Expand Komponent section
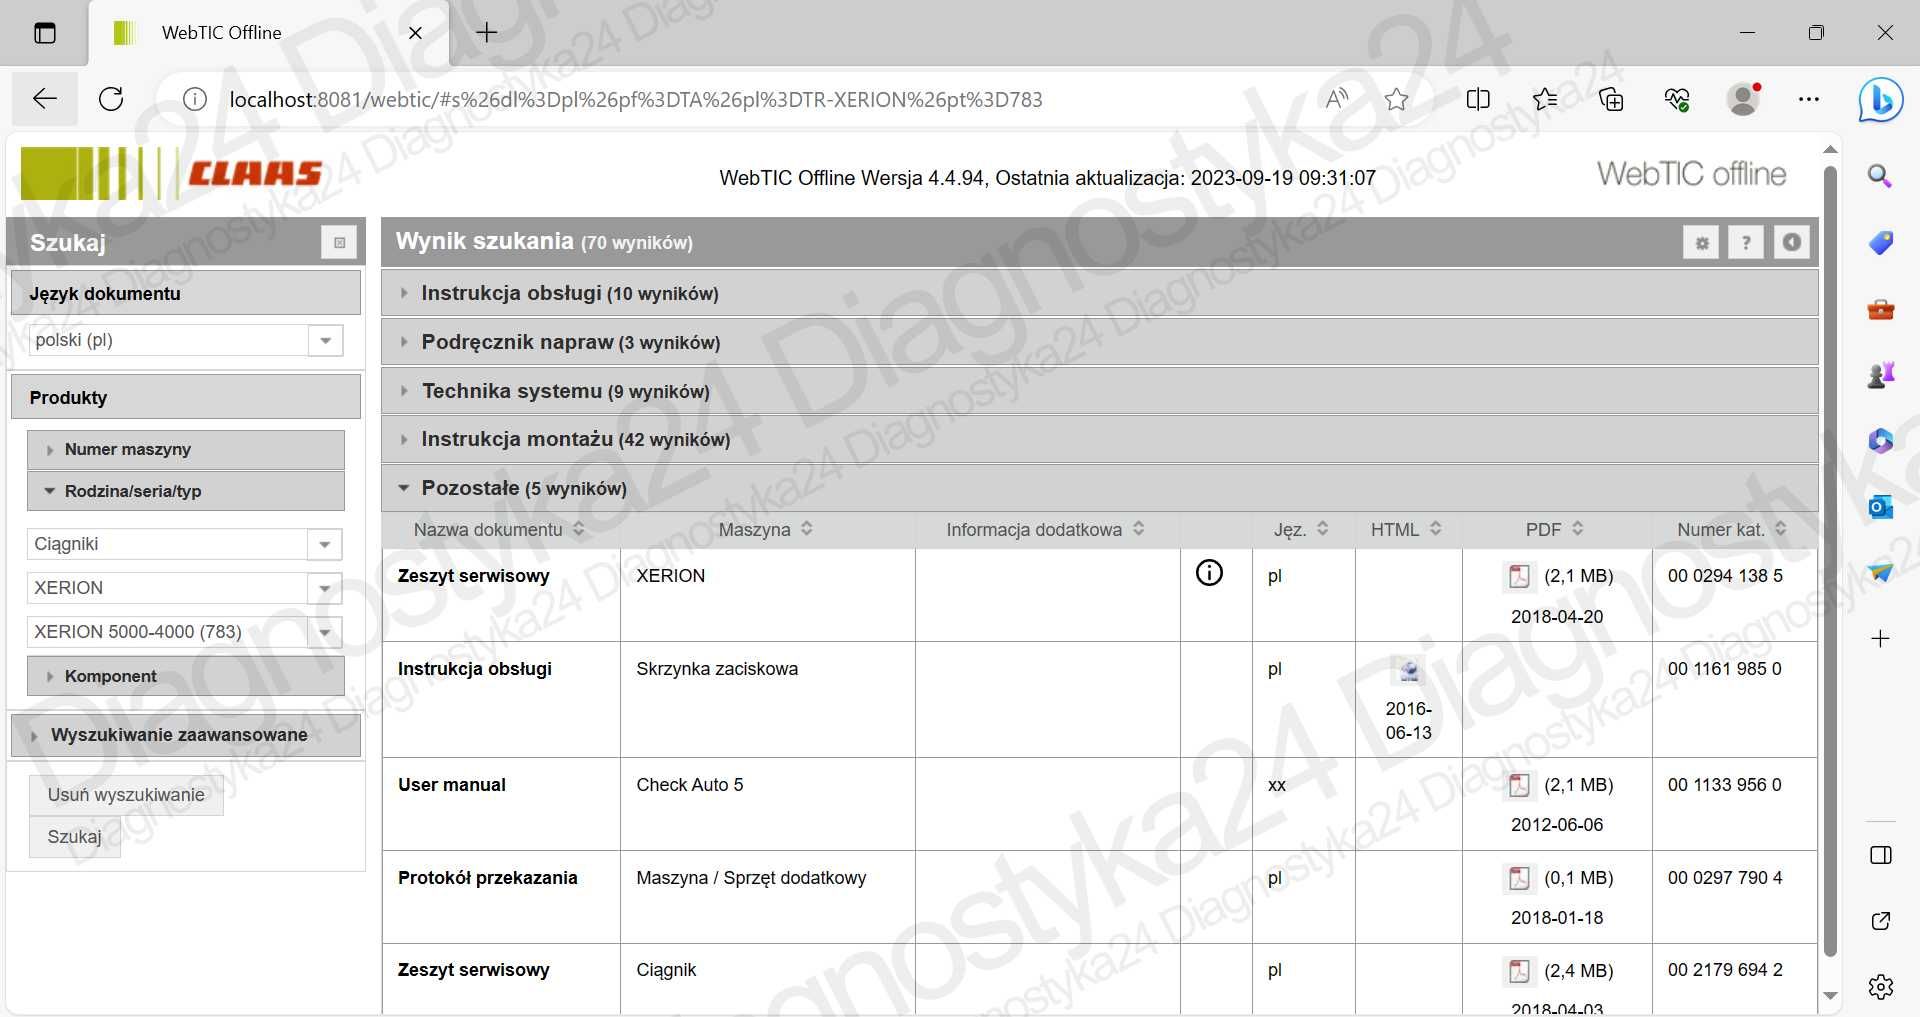Screen dimensions: 1920x1017 pyautogui.click(x=186, y=676)
